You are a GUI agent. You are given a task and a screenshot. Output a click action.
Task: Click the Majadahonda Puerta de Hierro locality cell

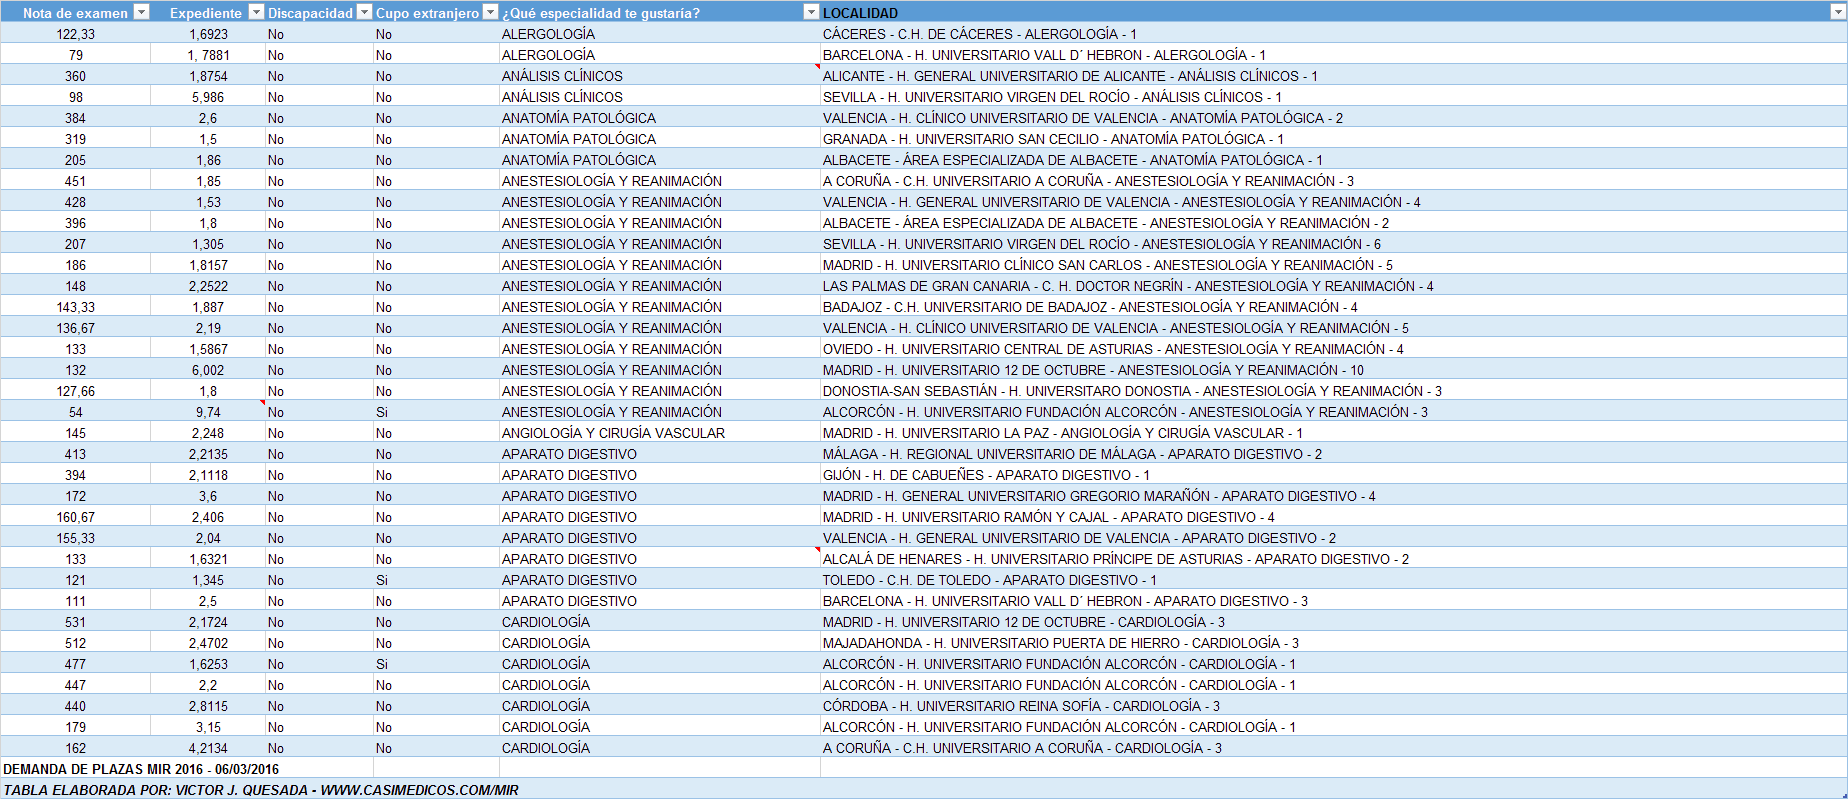pyautogui.click(x=1333, y=643)
